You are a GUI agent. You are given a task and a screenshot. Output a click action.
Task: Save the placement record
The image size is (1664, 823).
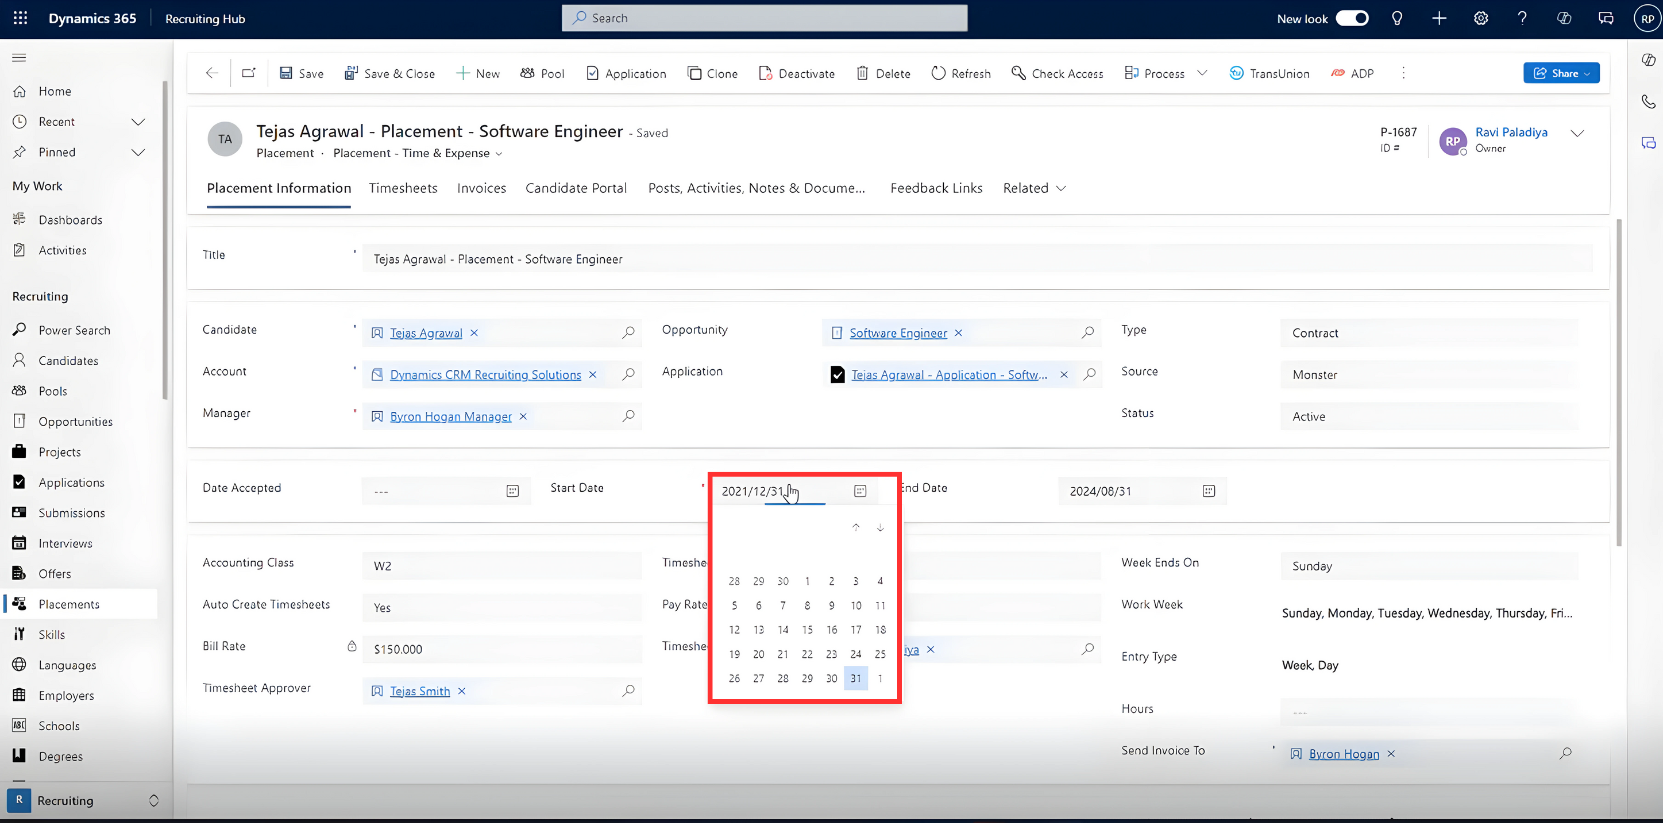click(301, 73)
